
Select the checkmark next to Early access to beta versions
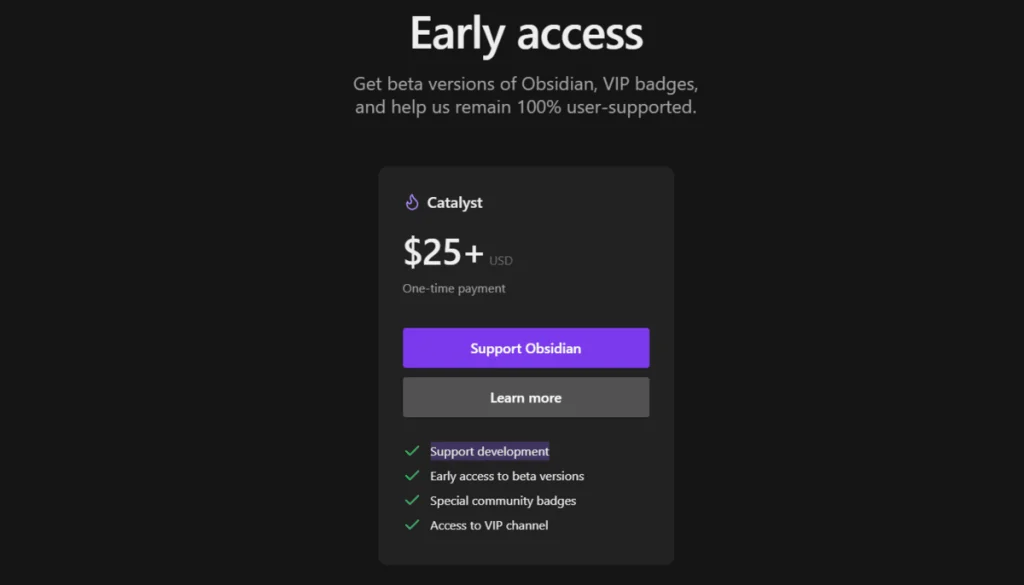point(412,475)
